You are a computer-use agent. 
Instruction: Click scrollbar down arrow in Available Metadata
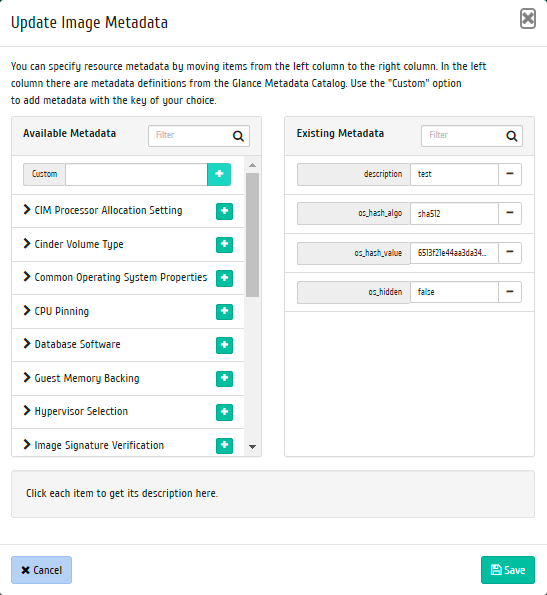[x=252, y=447]
